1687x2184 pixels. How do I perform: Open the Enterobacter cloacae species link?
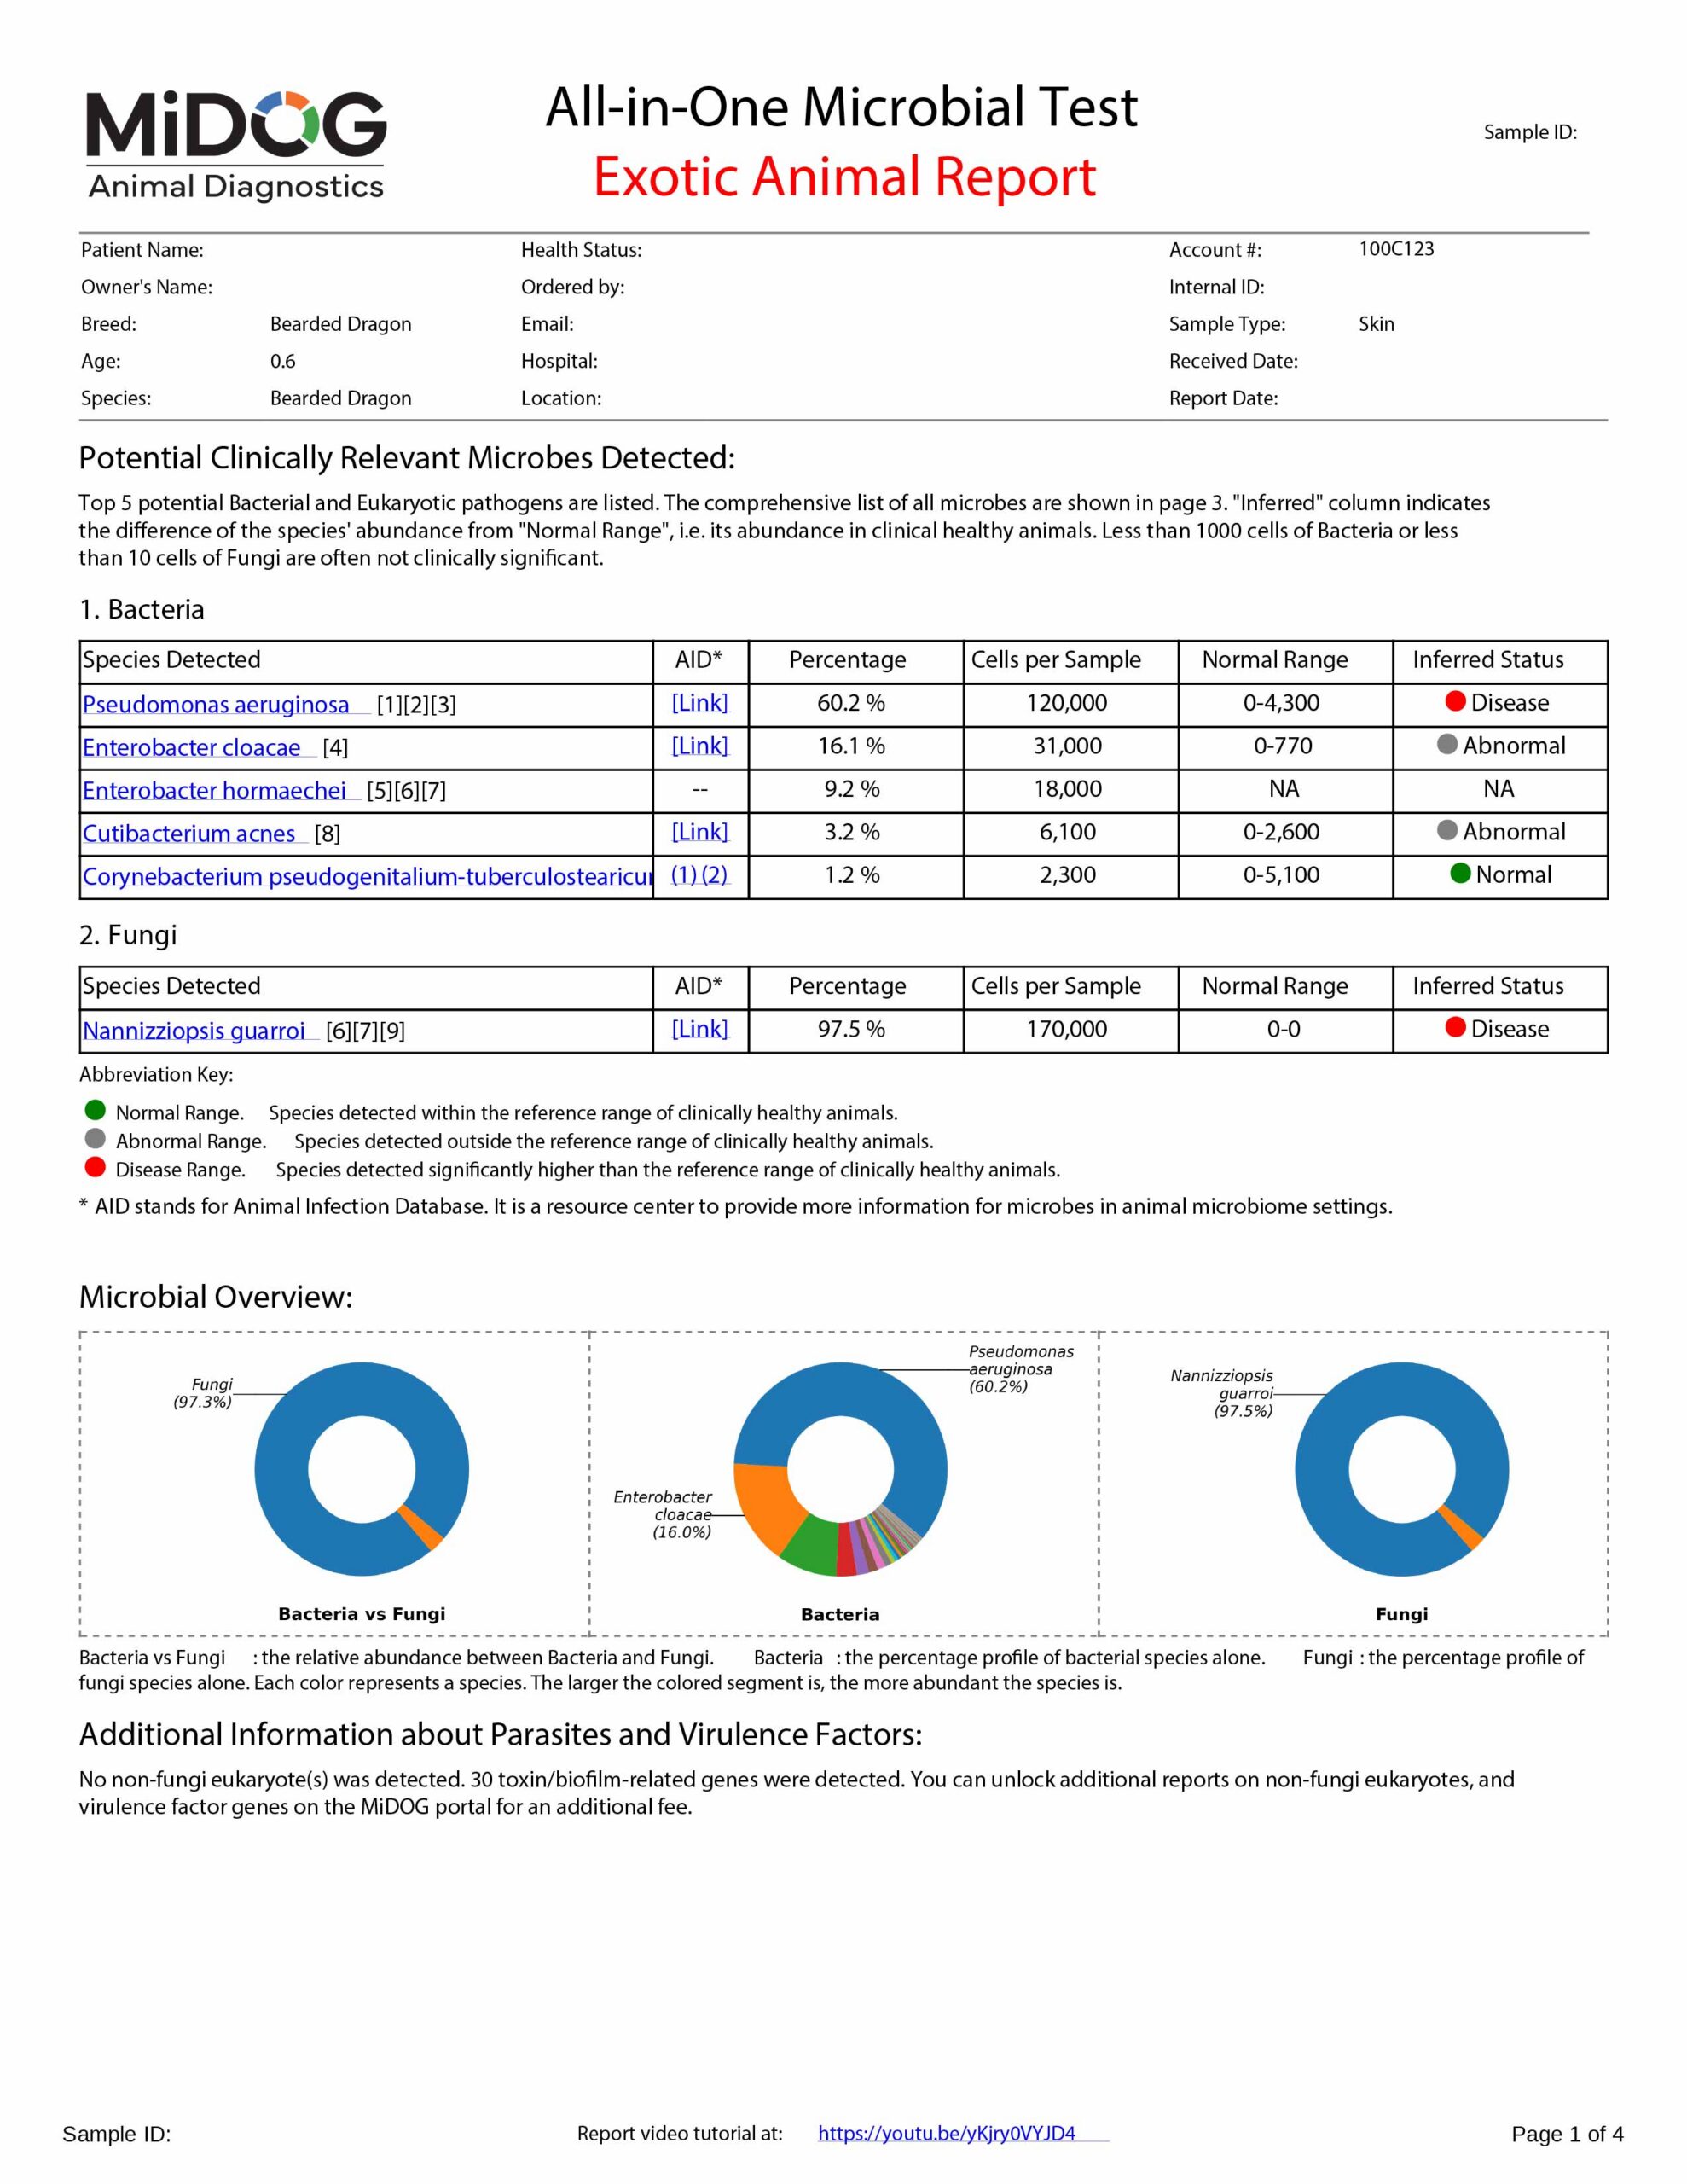point(191,748)
